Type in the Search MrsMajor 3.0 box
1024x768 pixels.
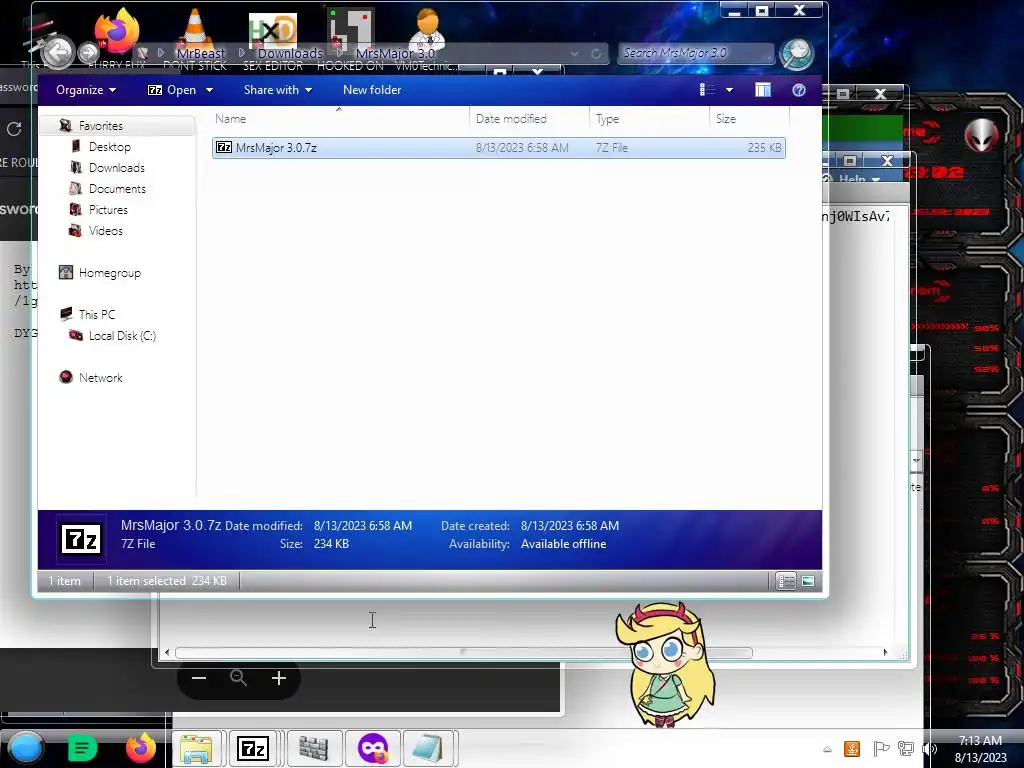tap(696, 53)
